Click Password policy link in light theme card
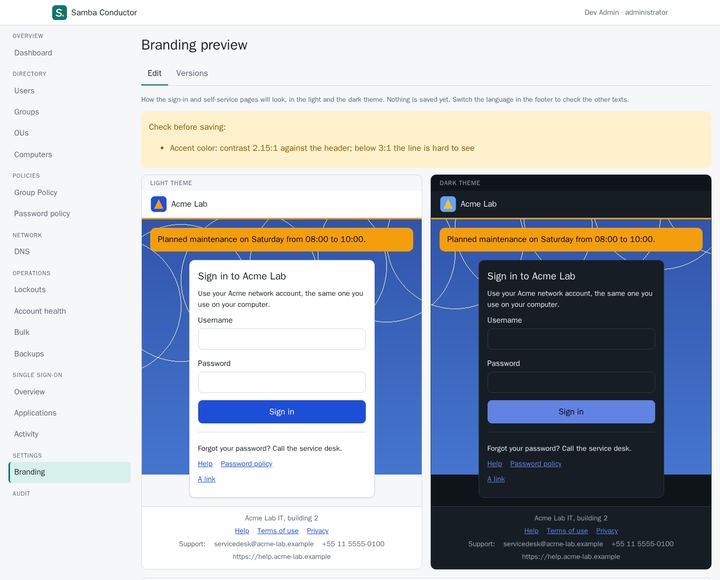720x580 pixels. pos(247,464)
